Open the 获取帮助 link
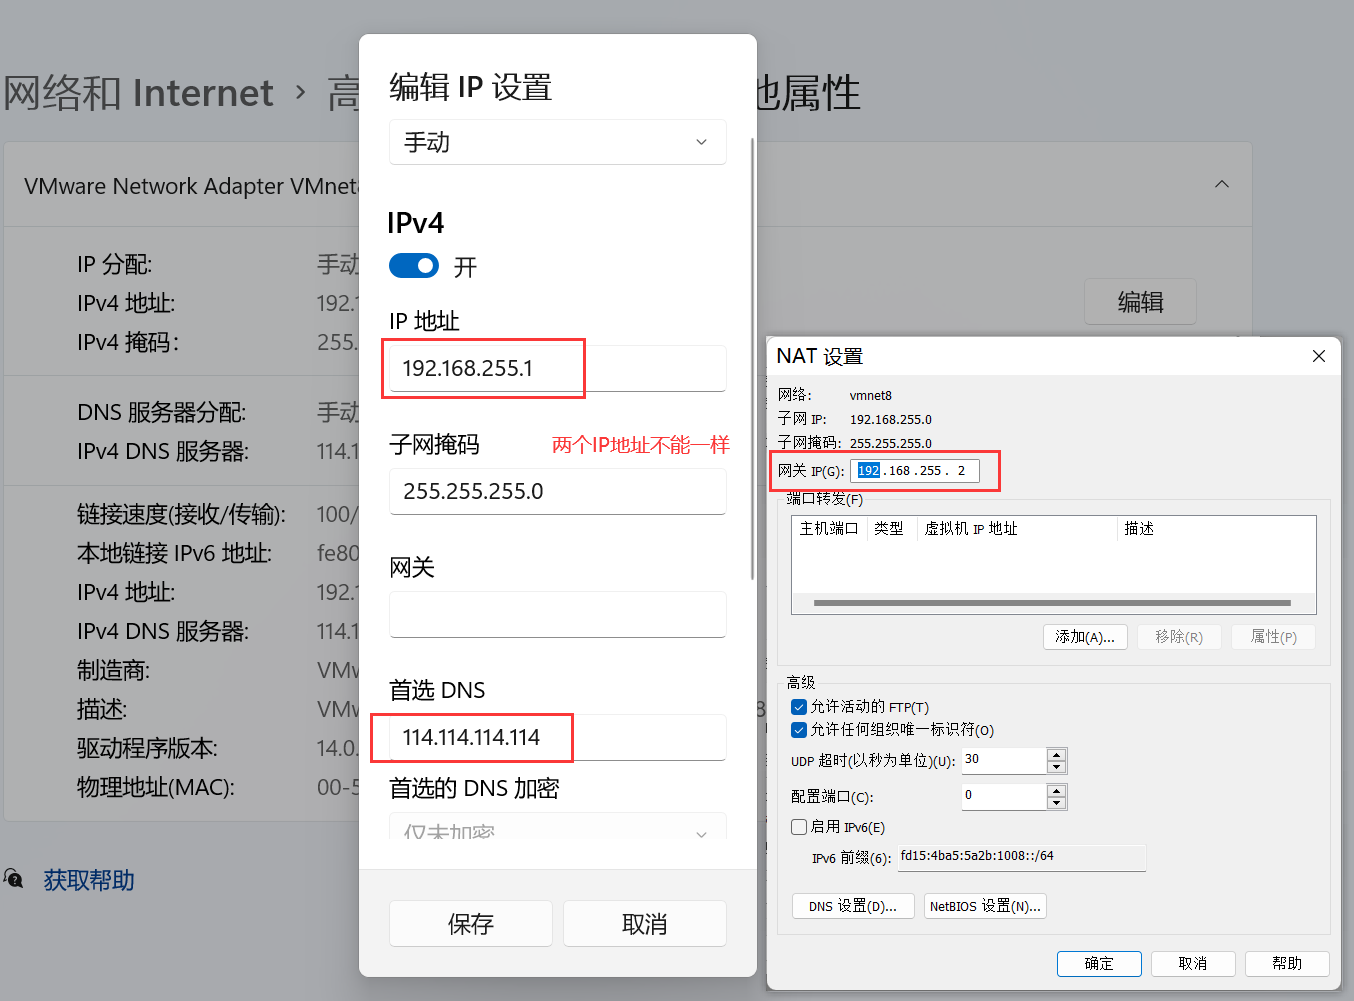Viewport: 1354px width, 1001px height. click(89, 880)
